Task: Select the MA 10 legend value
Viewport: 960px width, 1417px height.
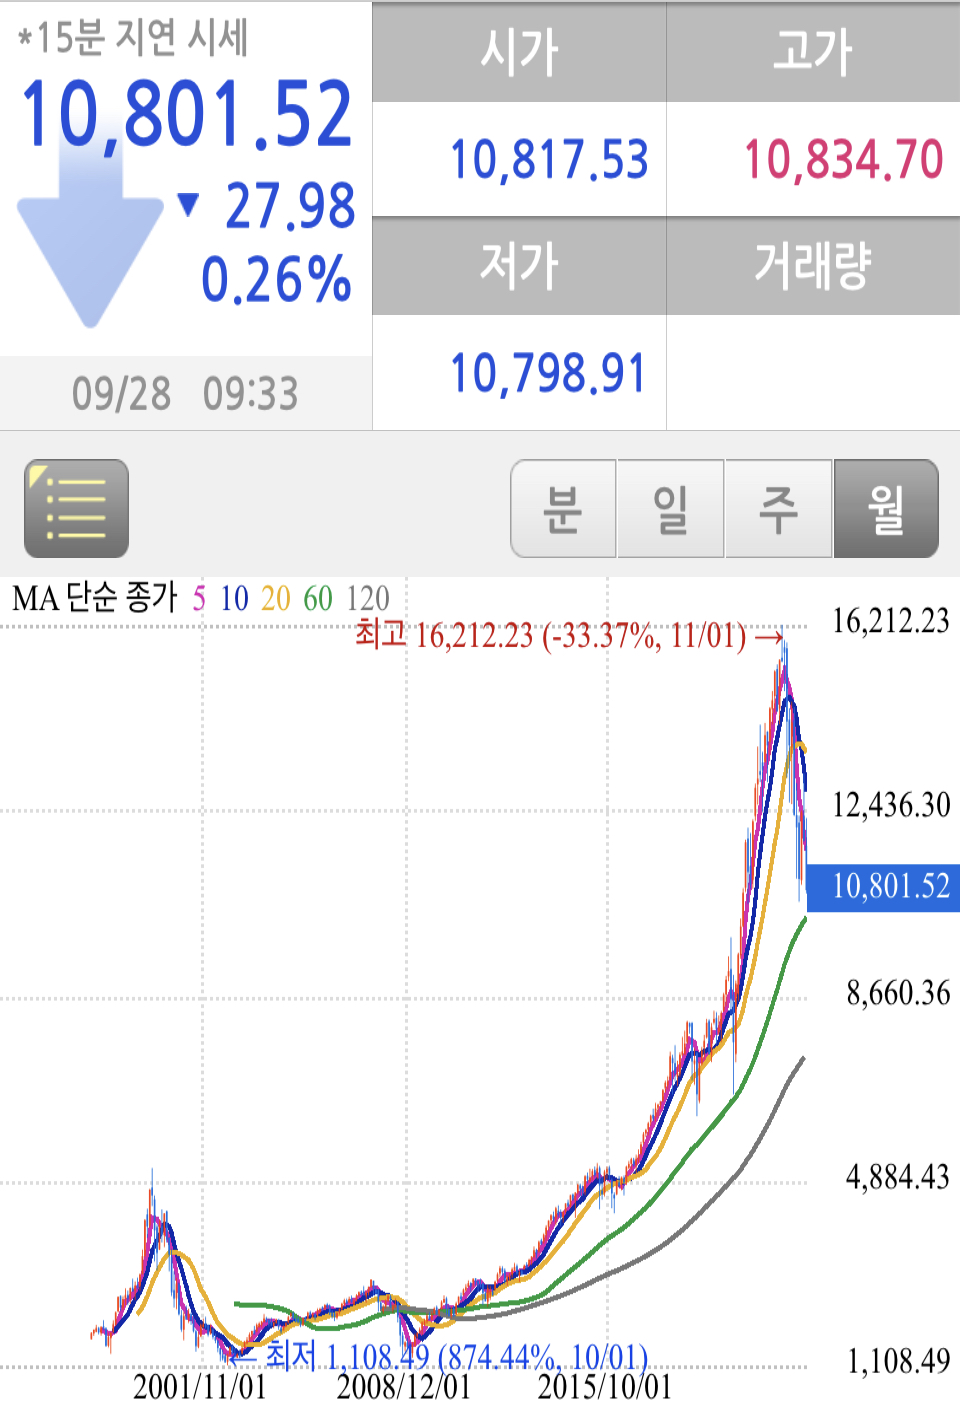Action: (234, 599)
